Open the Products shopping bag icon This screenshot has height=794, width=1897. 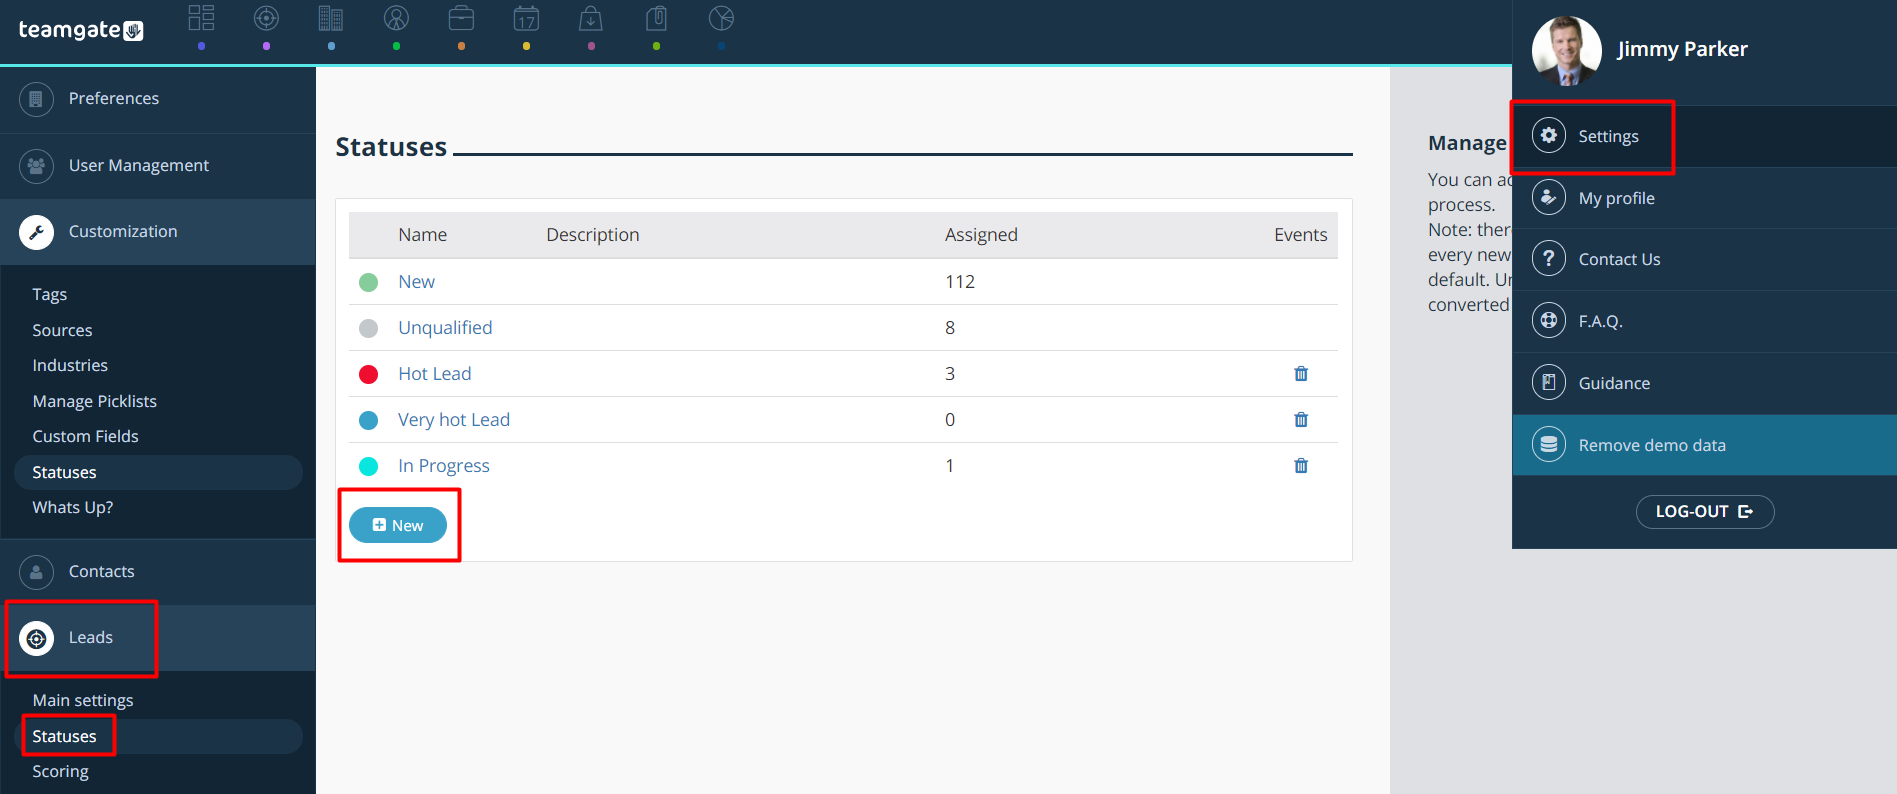pos(591,18)
